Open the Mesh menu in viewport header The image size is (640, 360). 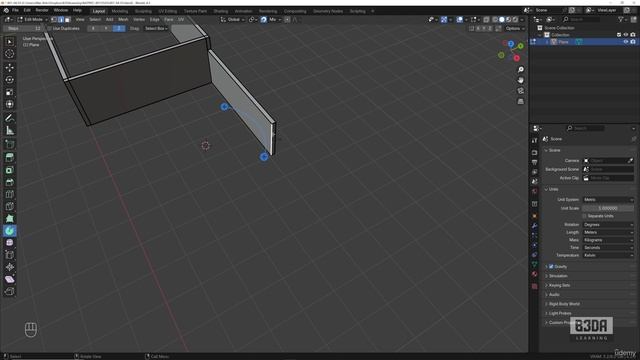pyautogui.click(x=123, y=19)
